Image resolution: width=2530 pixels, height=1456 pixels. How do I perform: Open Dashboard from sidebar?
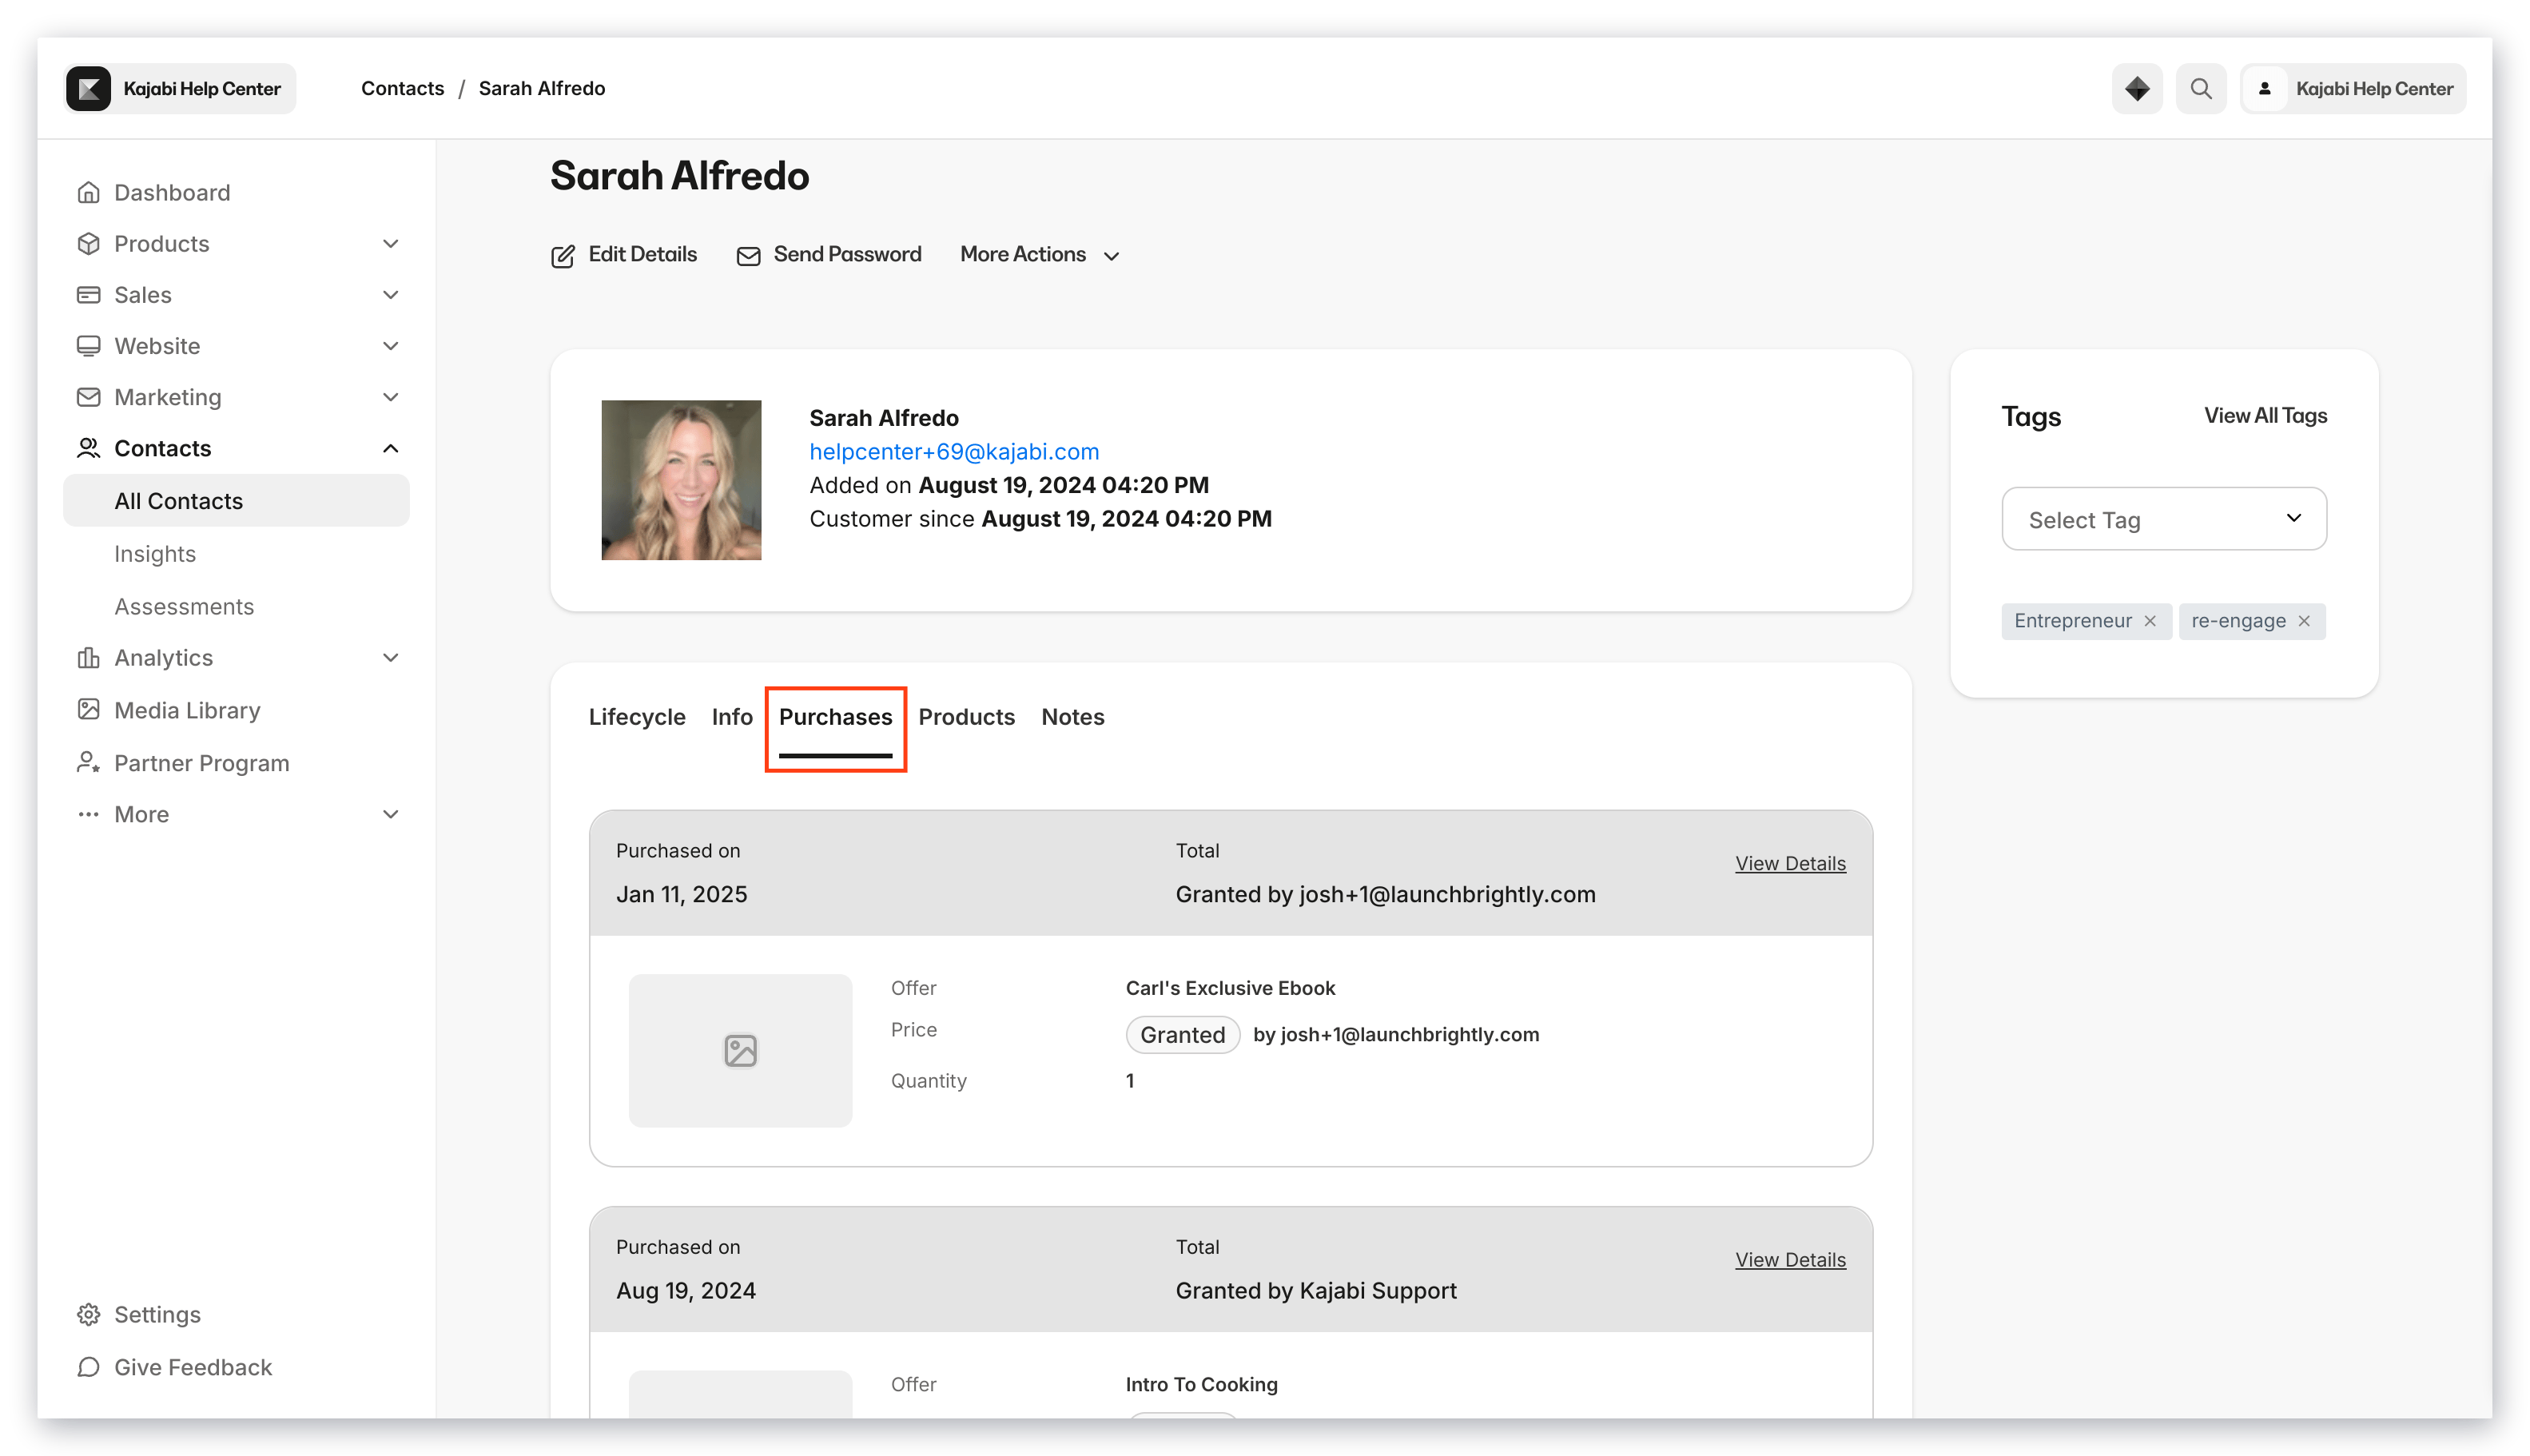click(172, 192)
